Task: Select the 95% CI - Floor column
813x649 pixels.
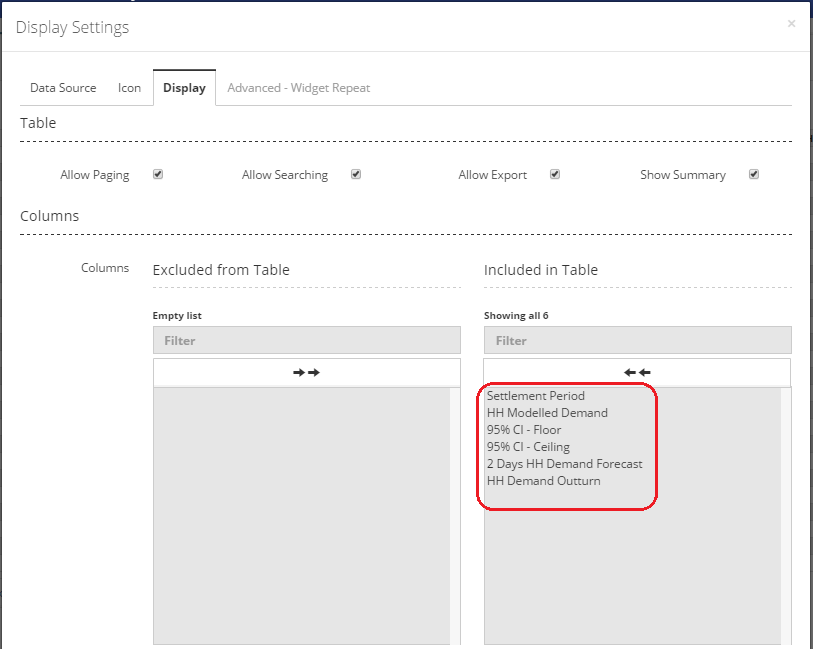Action: [524, 430]
